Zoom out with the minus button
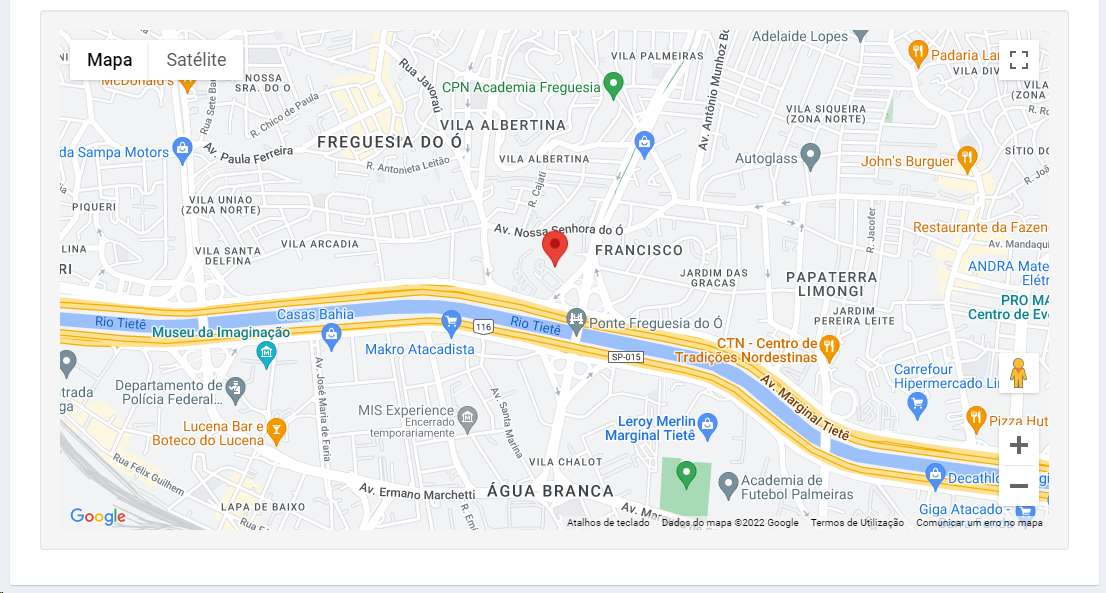 (x=1019, y=486)
